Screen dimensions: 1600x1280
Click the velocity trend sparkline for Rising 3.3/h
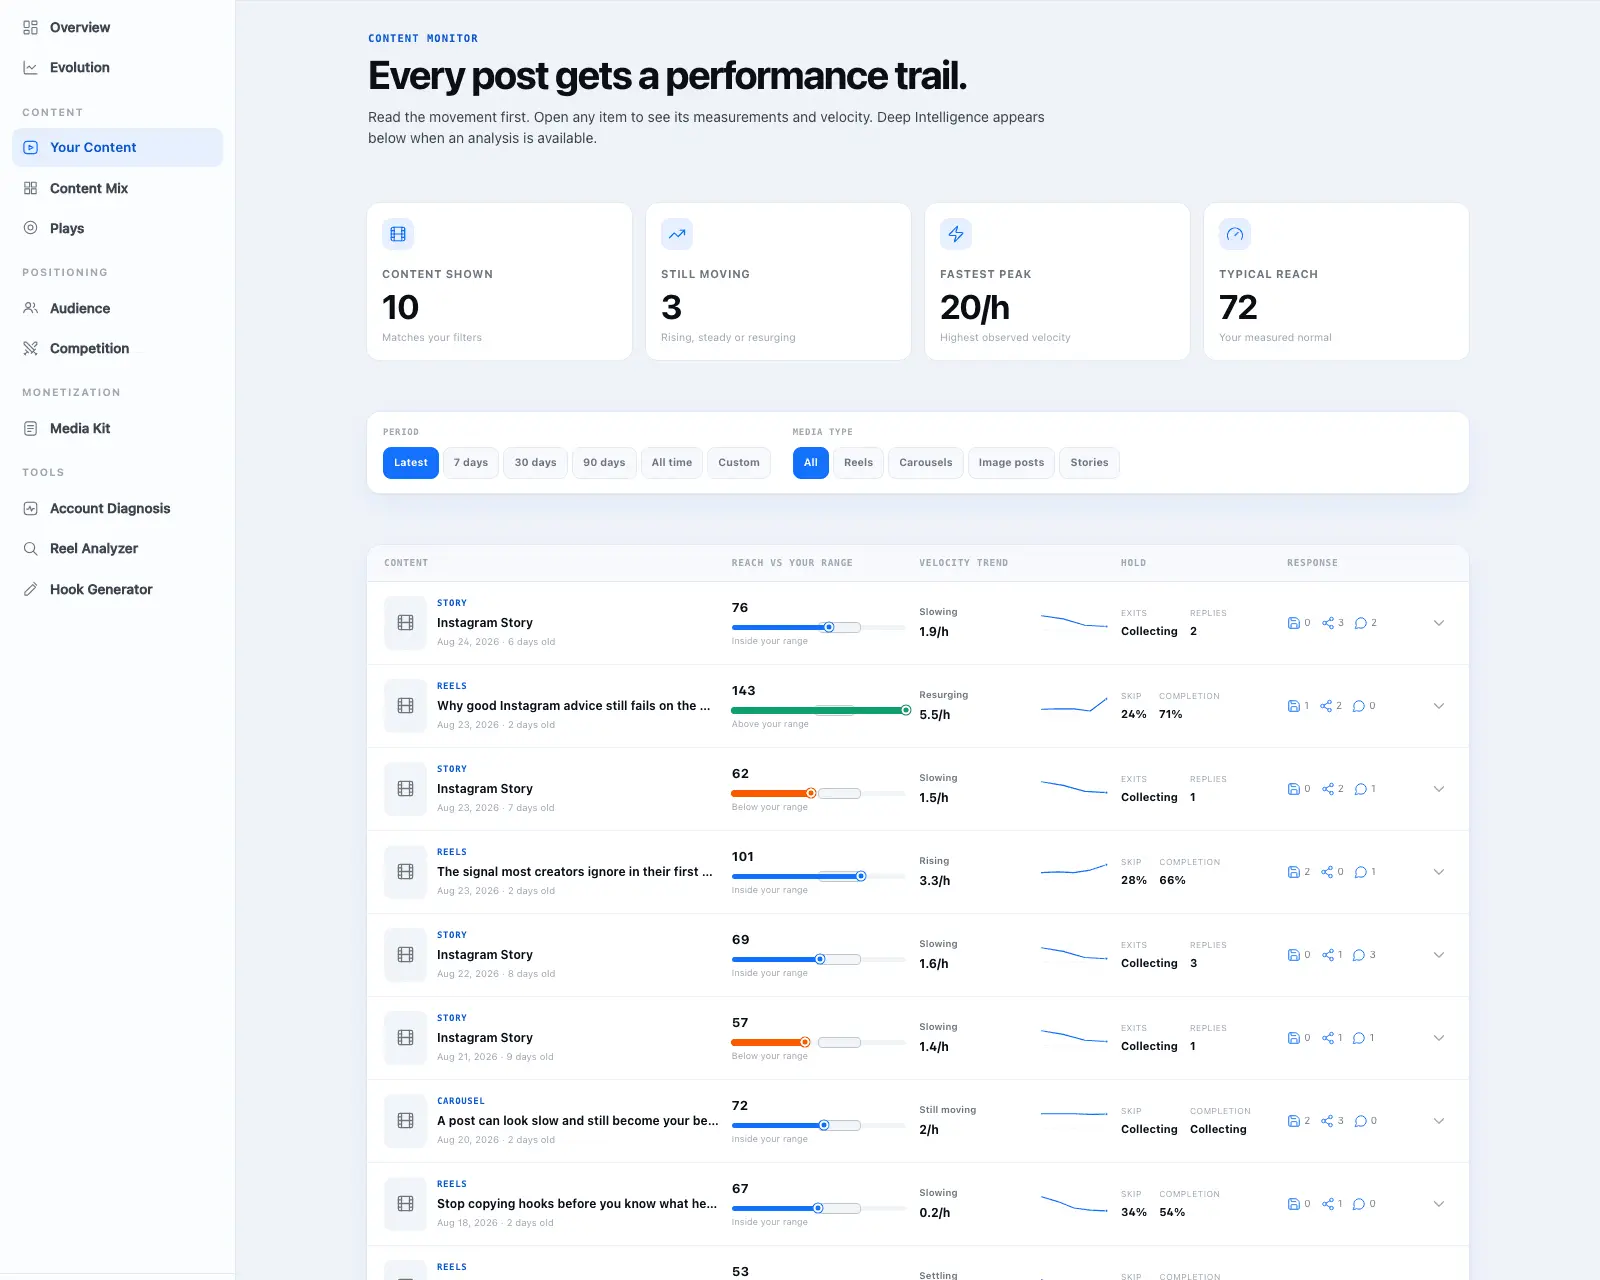(x=1074, y=870)
